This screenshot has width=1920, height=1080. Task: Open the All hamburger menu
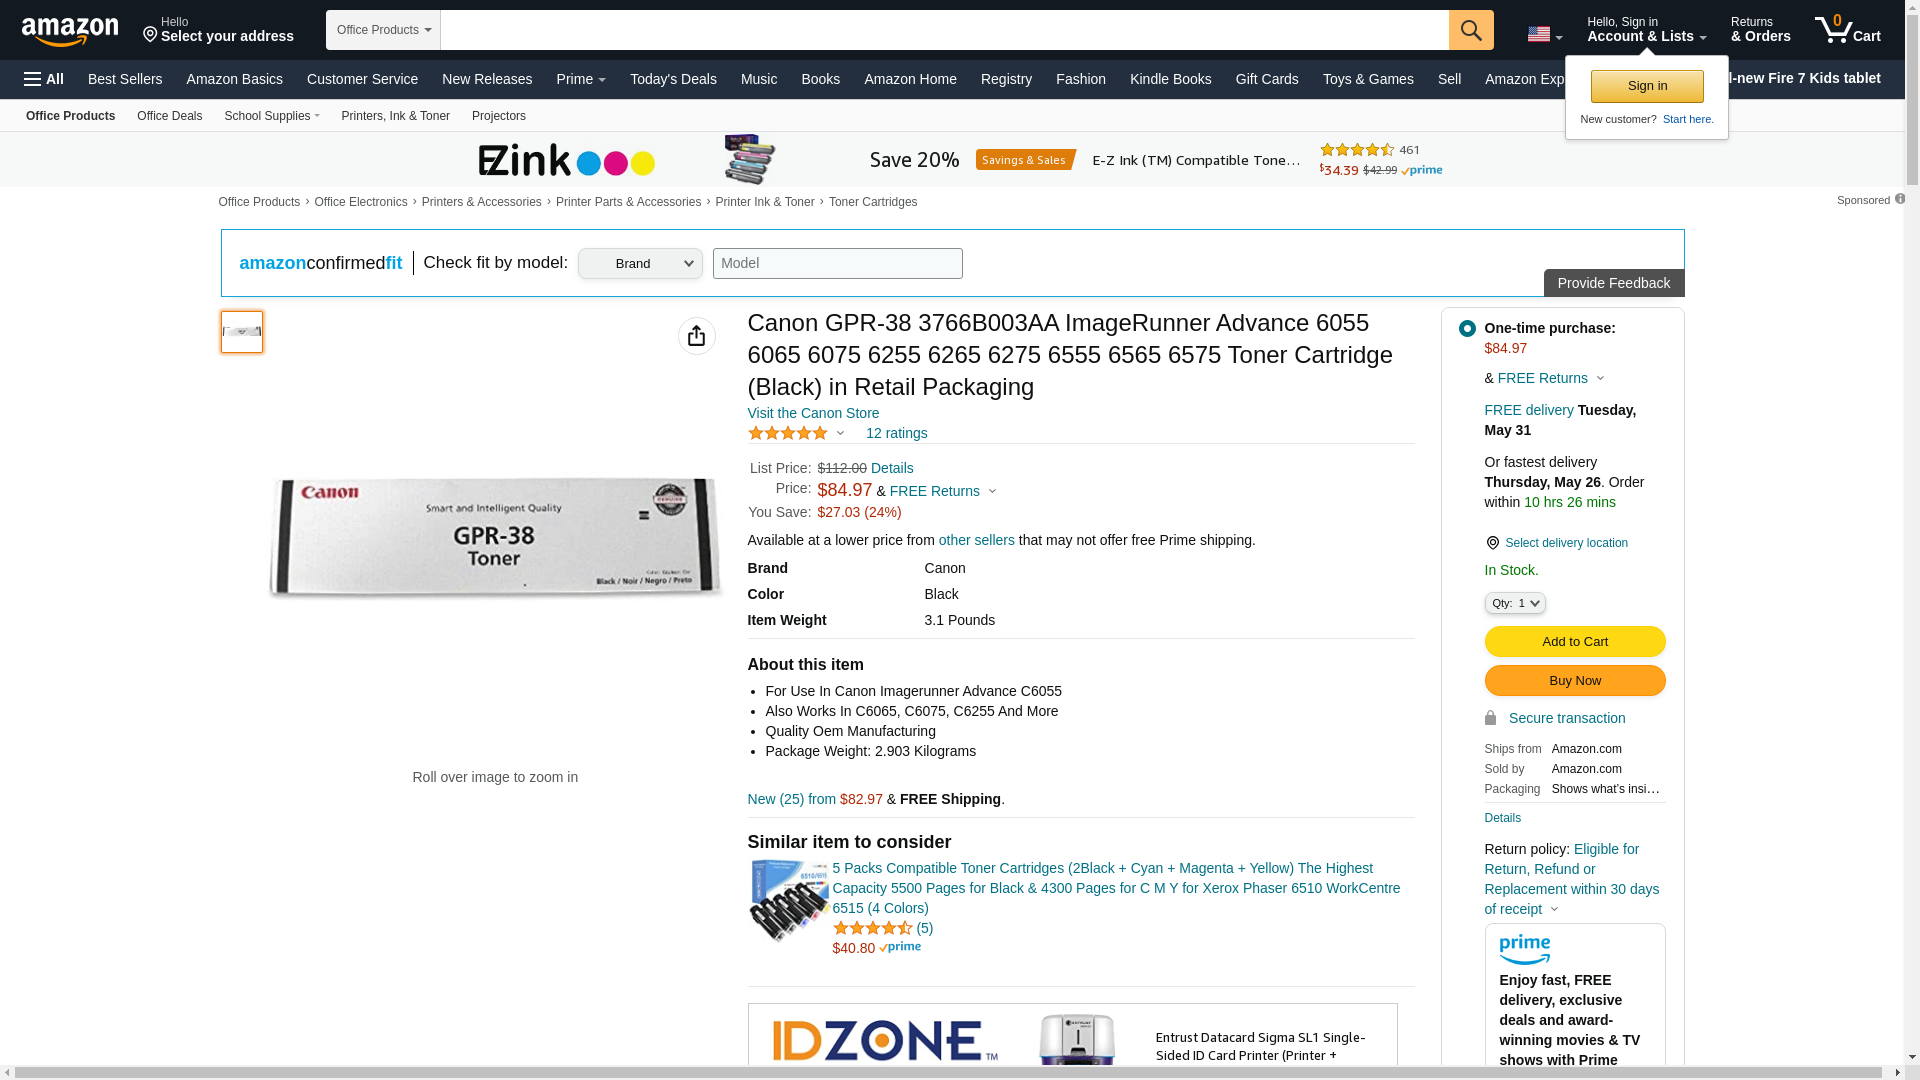[44, 79]
